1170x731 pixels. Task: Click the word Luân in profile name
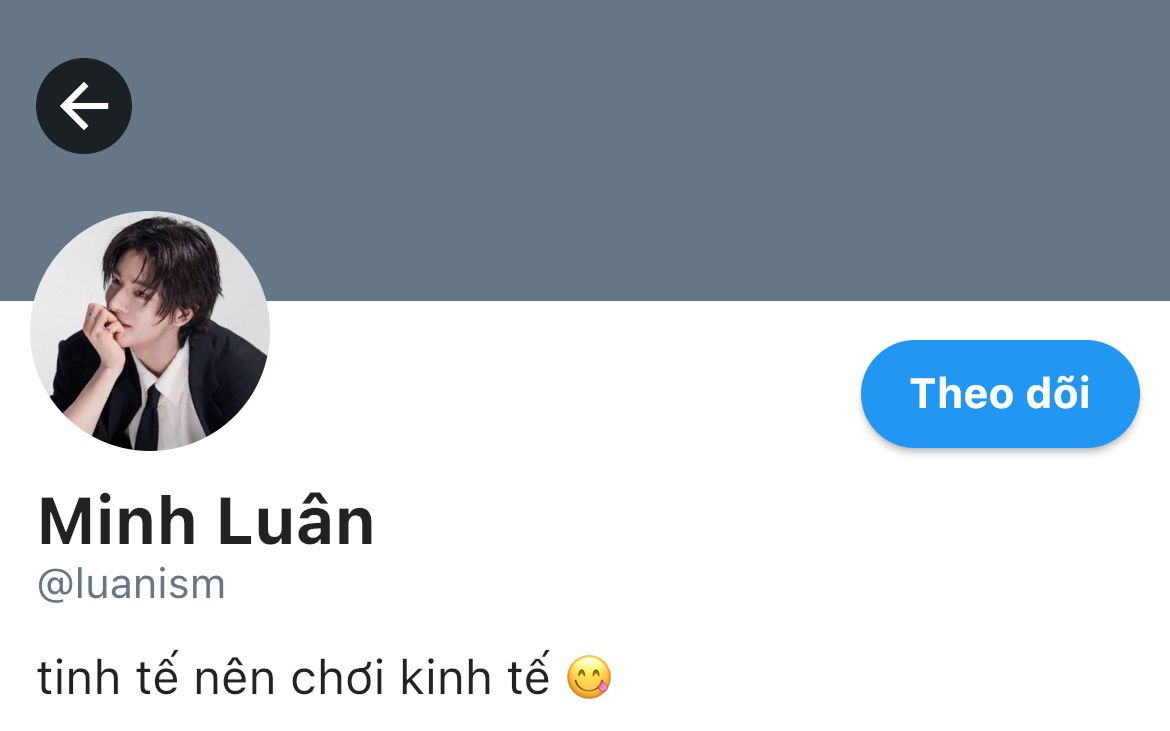296,521
